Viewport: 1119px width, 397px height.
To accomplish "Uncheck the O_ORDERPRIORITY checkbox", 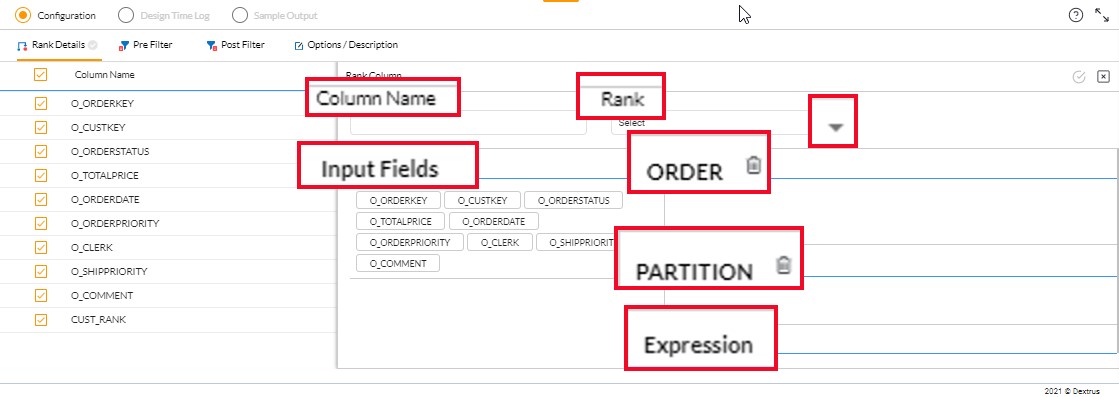I will click(x=41, y=223).
